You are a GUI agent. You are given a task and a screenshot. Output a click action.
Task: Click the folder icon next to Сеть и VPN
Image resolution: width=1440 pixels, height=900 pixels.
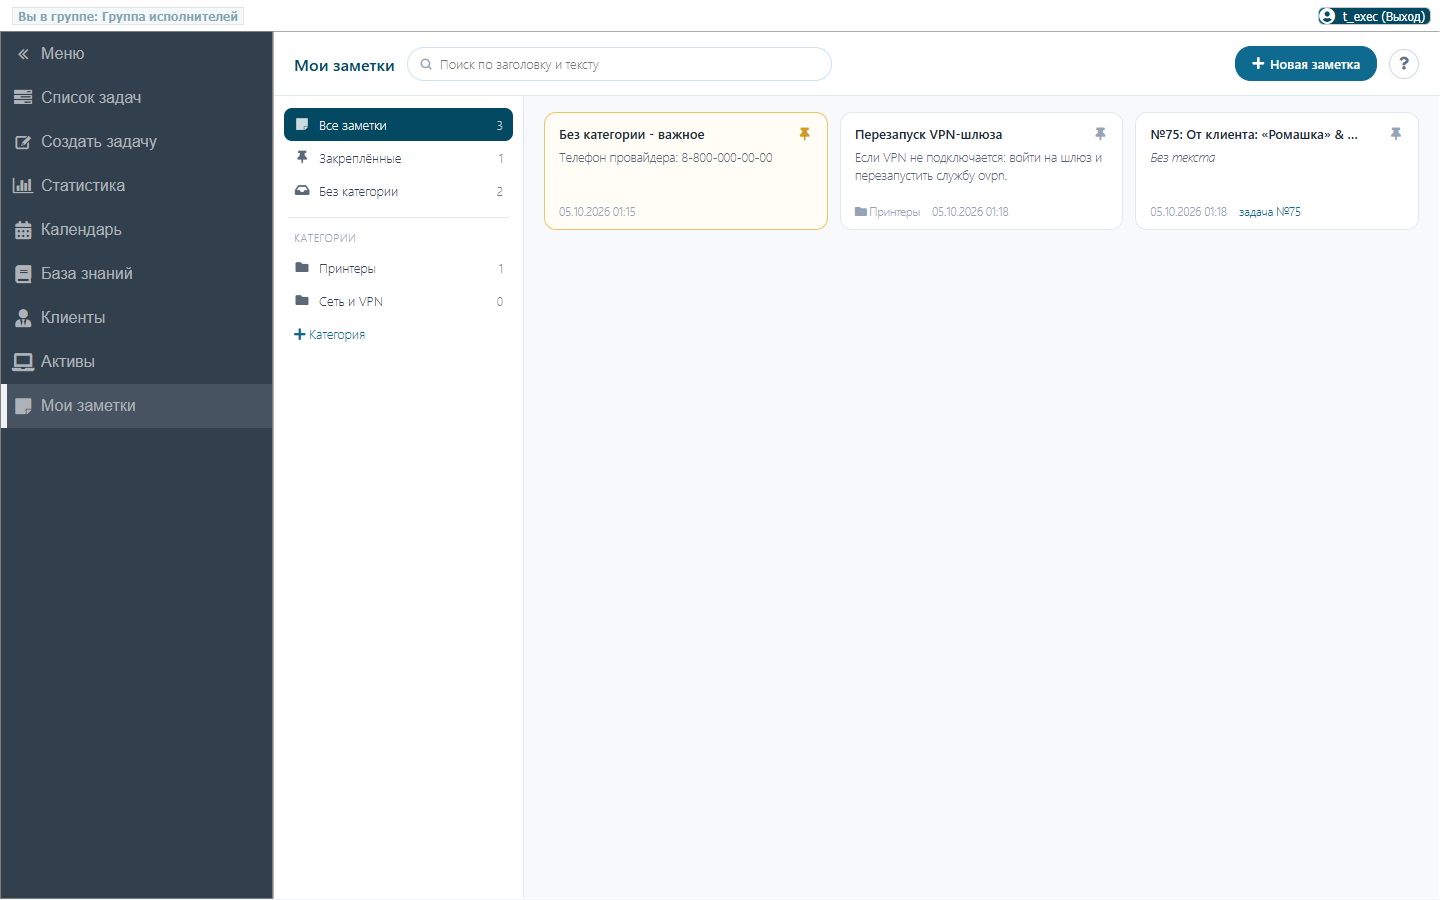(302, 301)
